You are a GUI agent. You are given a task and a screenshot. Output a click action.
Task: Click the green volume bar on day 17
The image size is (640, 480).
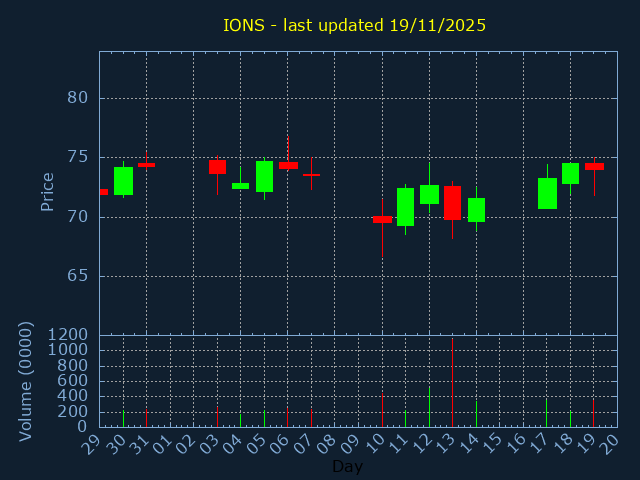coord(546,413)
